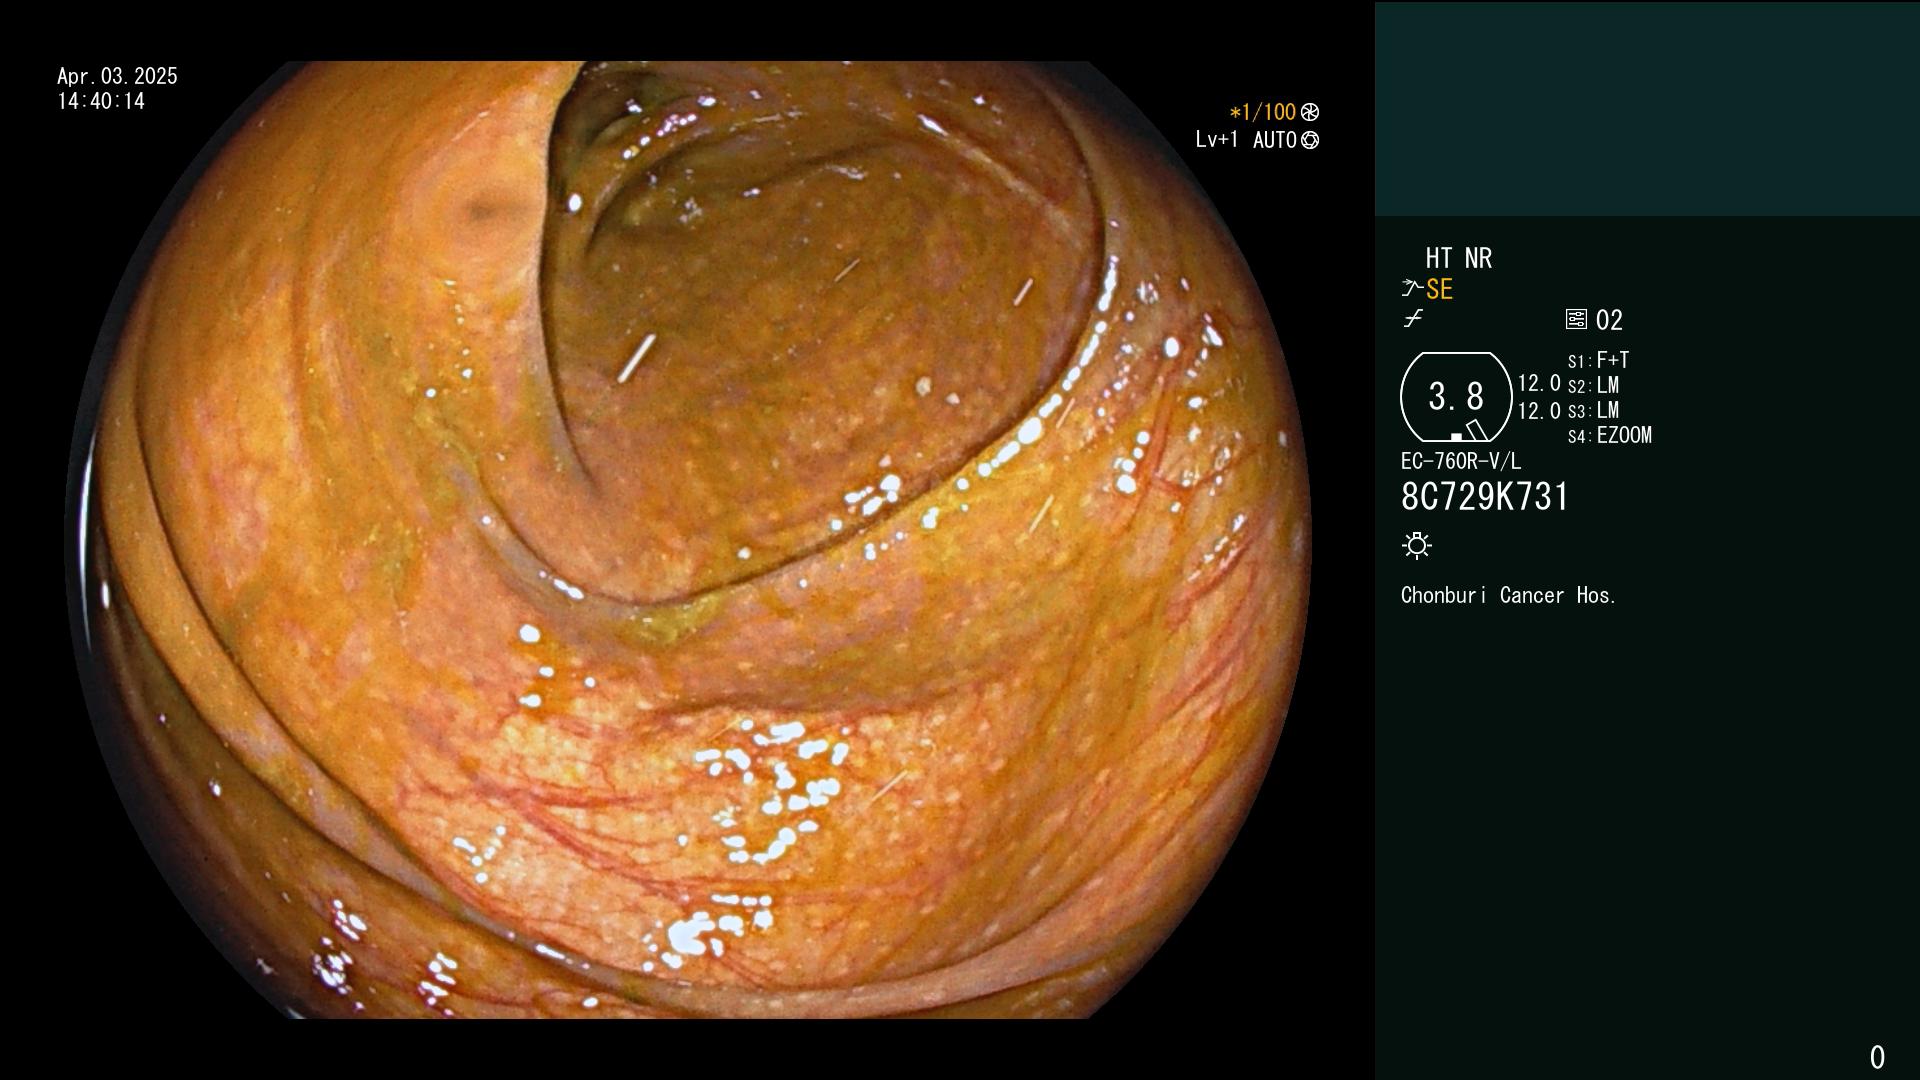Click the teal panel above HT NR
This screenshot has height=1080, width=1920.
click(x=1647, y=109)
